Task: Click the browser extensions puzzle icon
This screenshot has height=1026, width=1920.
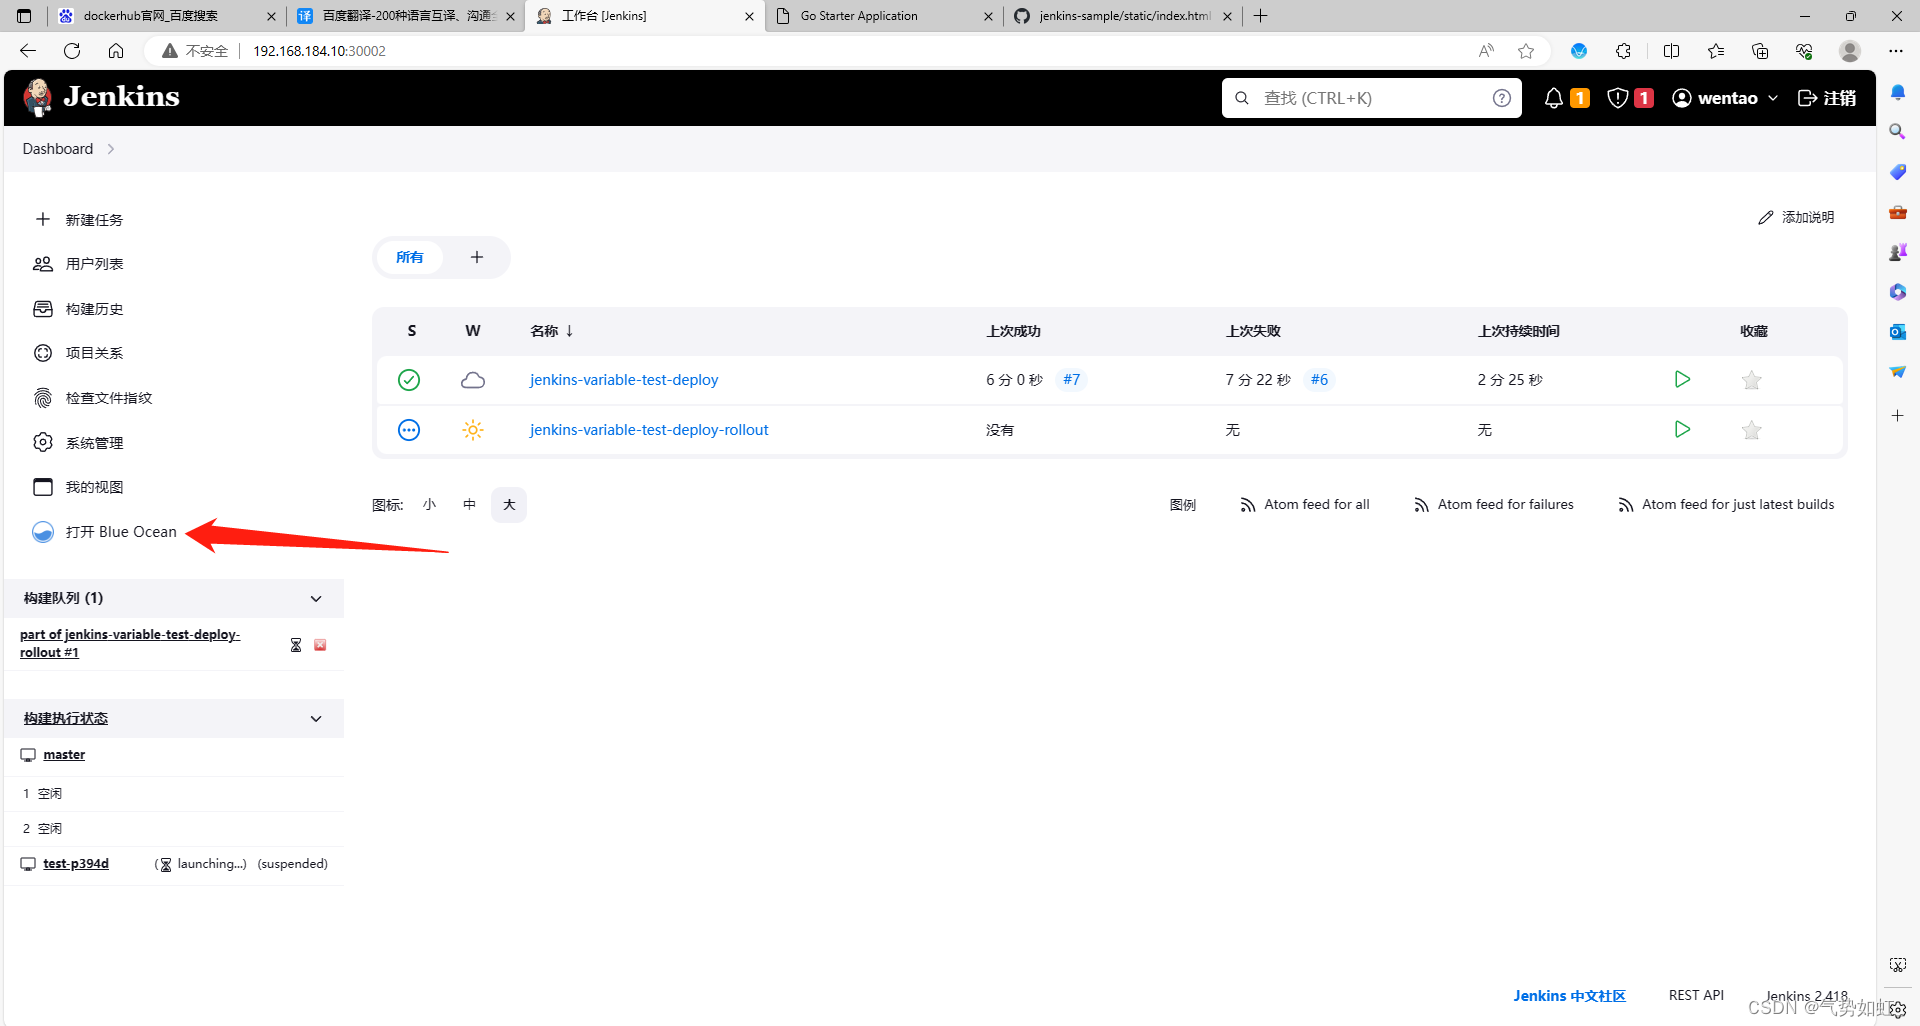Action: (1623, 51)
